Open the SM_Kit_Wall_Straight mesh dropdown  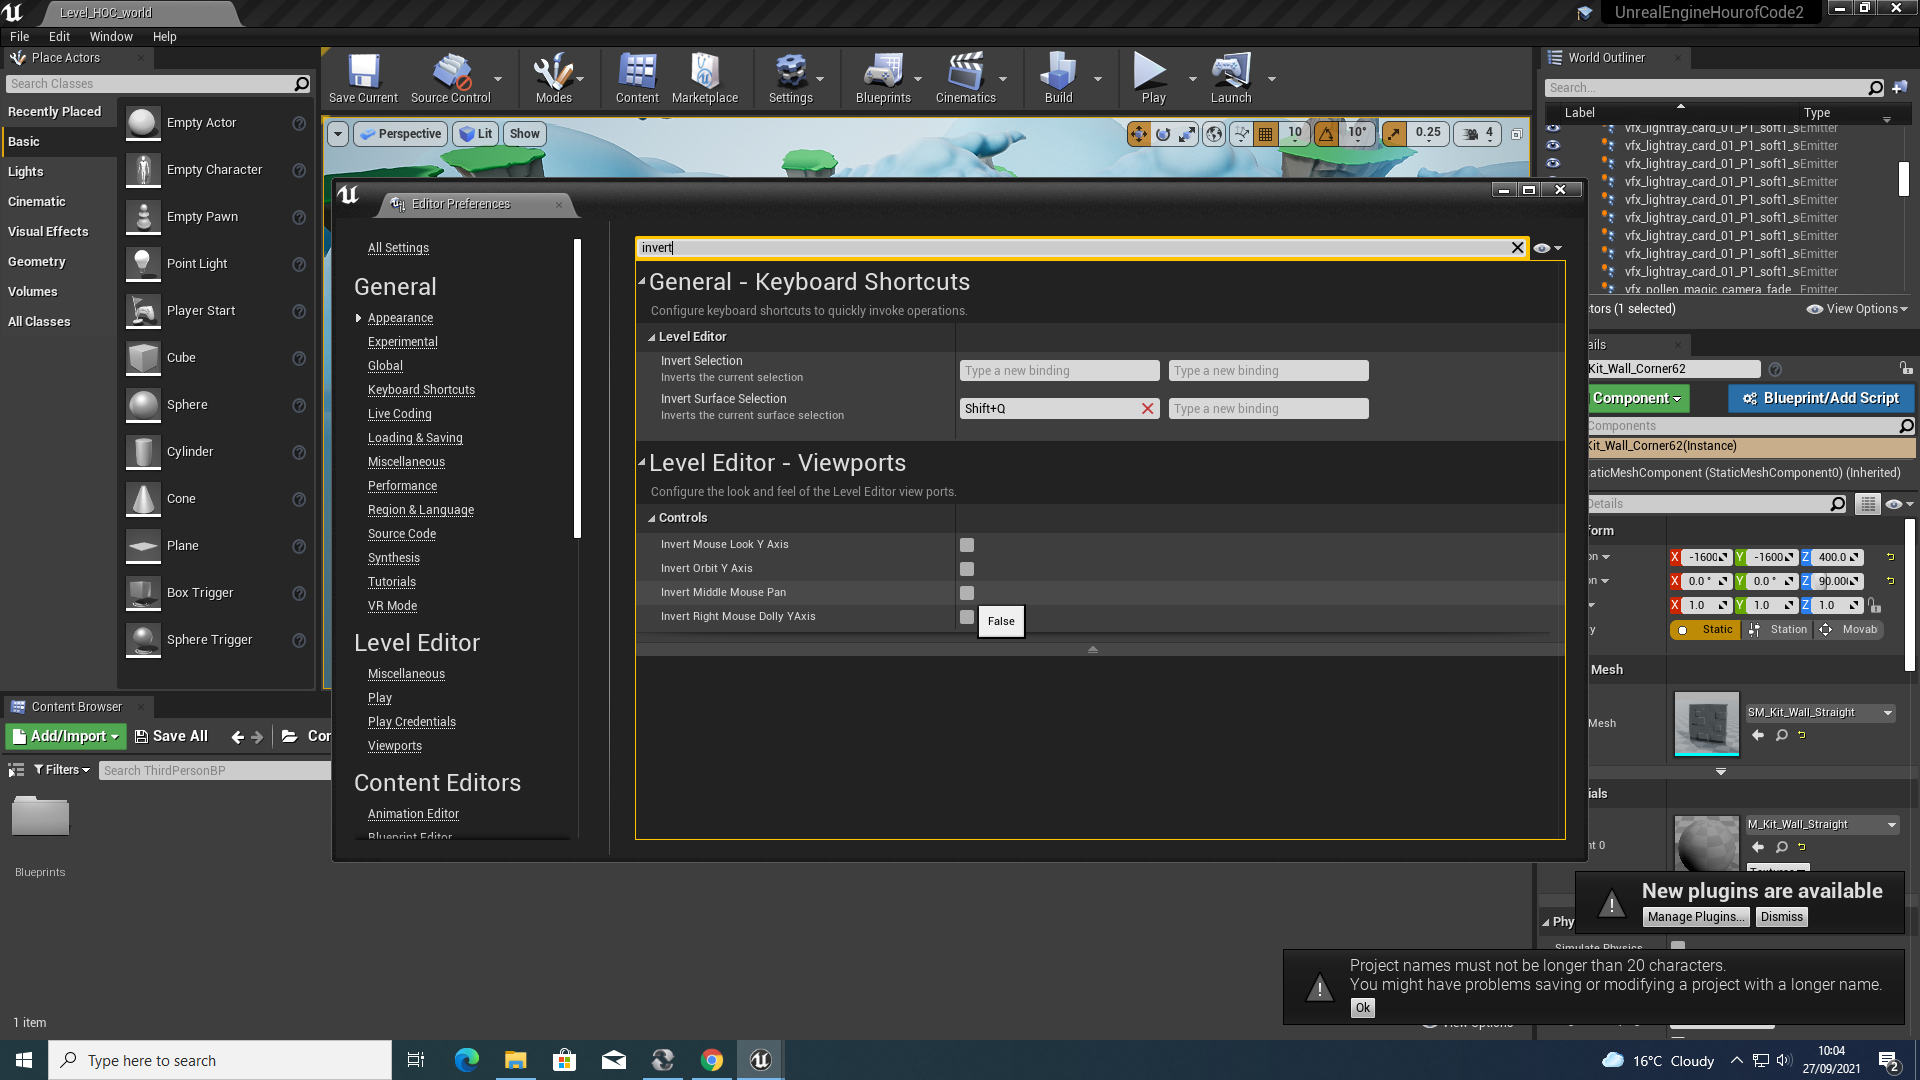point(1888,713)
